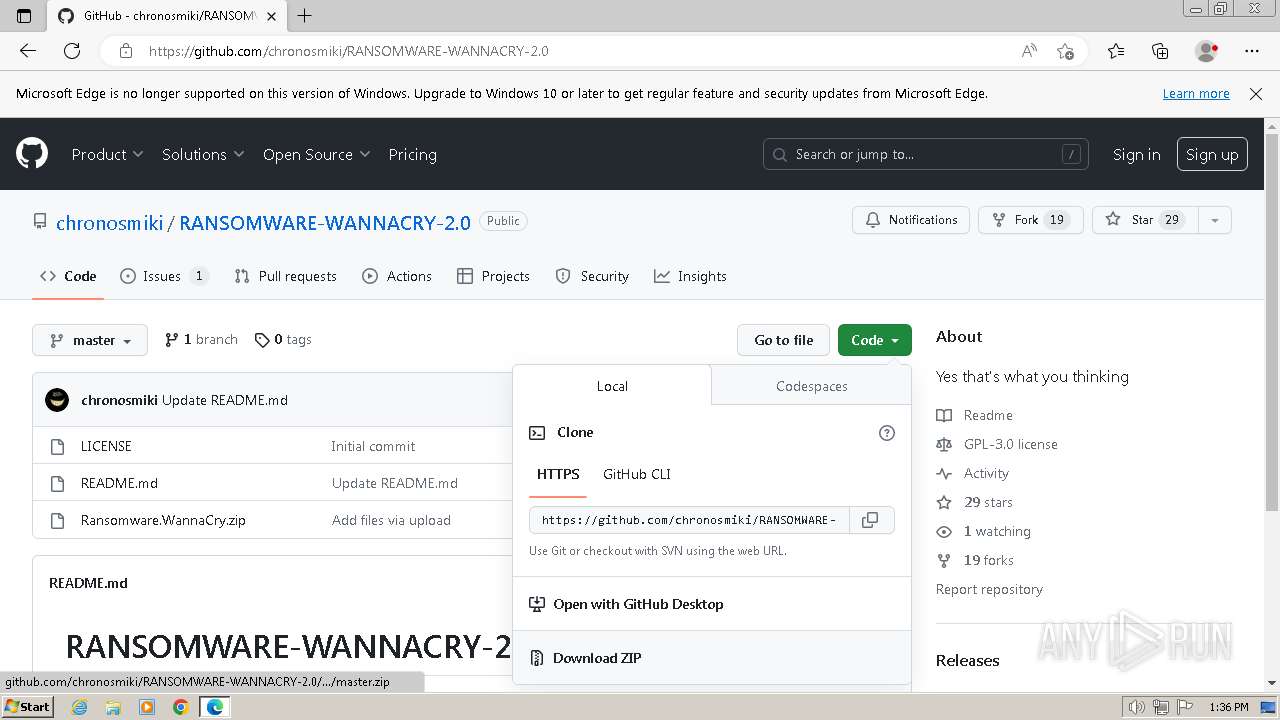Open README.md file in list
The image size is (1280, 720).
pos(119,483)
